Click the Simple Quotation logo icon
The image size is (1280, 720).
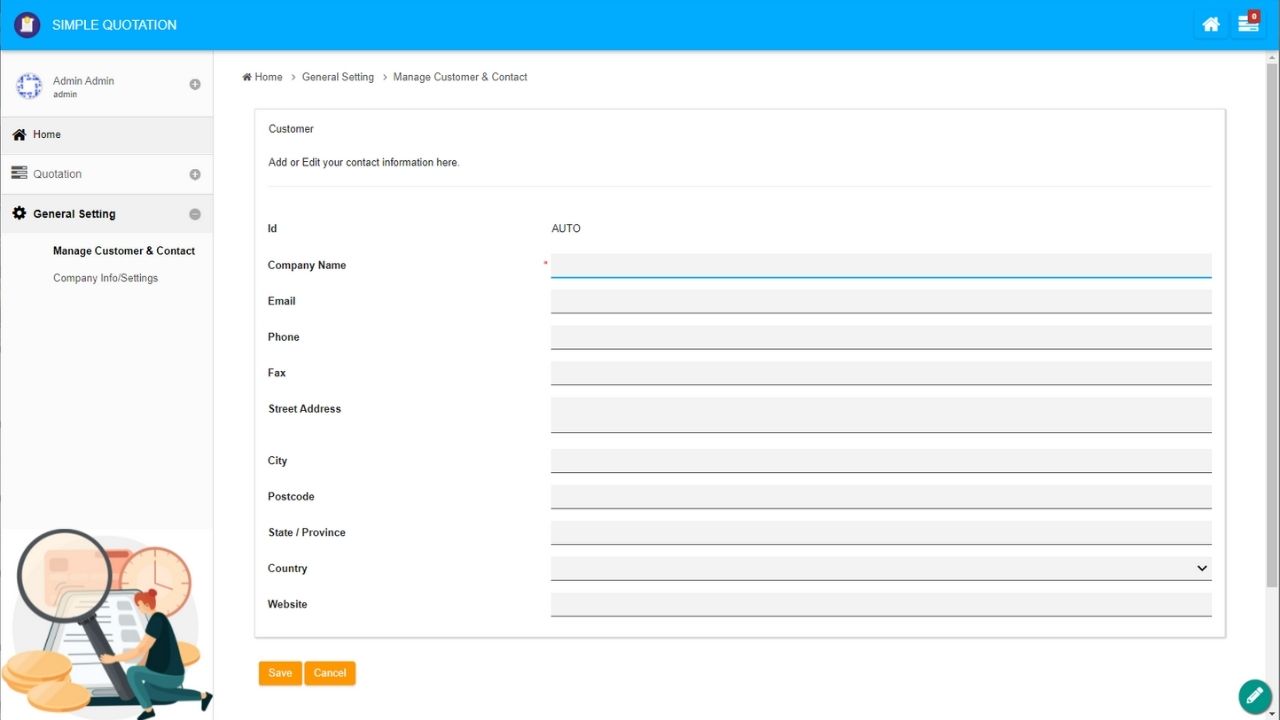(x=27, y=25)
